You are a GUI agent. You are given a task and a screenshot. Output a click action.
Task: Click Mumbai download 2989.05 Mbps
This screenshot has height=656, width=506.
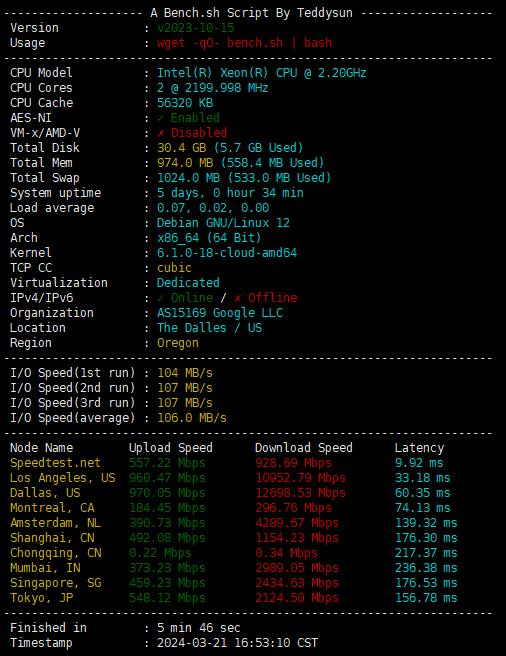click(297, 568)
